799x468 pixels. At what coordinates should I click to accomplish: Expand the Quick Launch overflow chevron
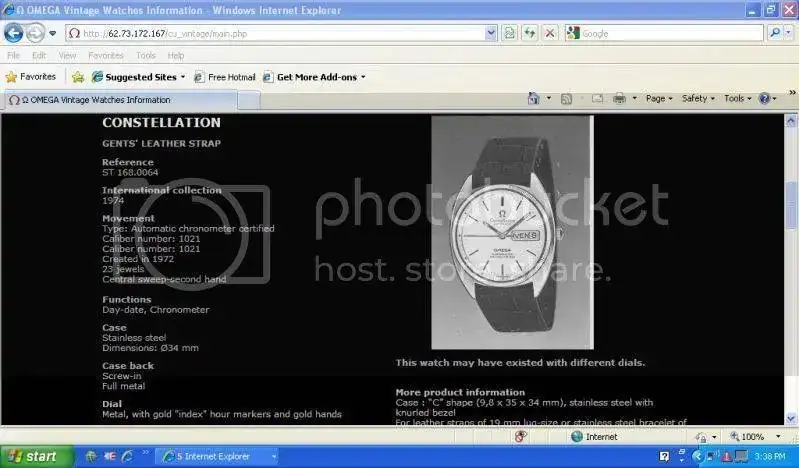pyautogui.click(x=145, y=452)
